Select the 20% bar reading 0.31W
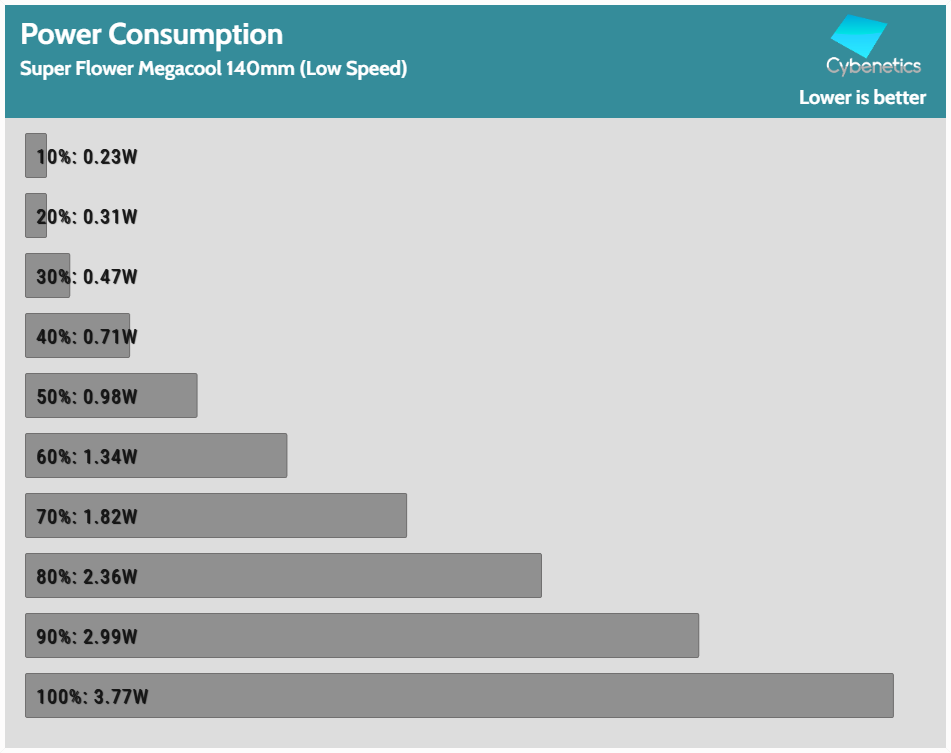 point(35,216)
